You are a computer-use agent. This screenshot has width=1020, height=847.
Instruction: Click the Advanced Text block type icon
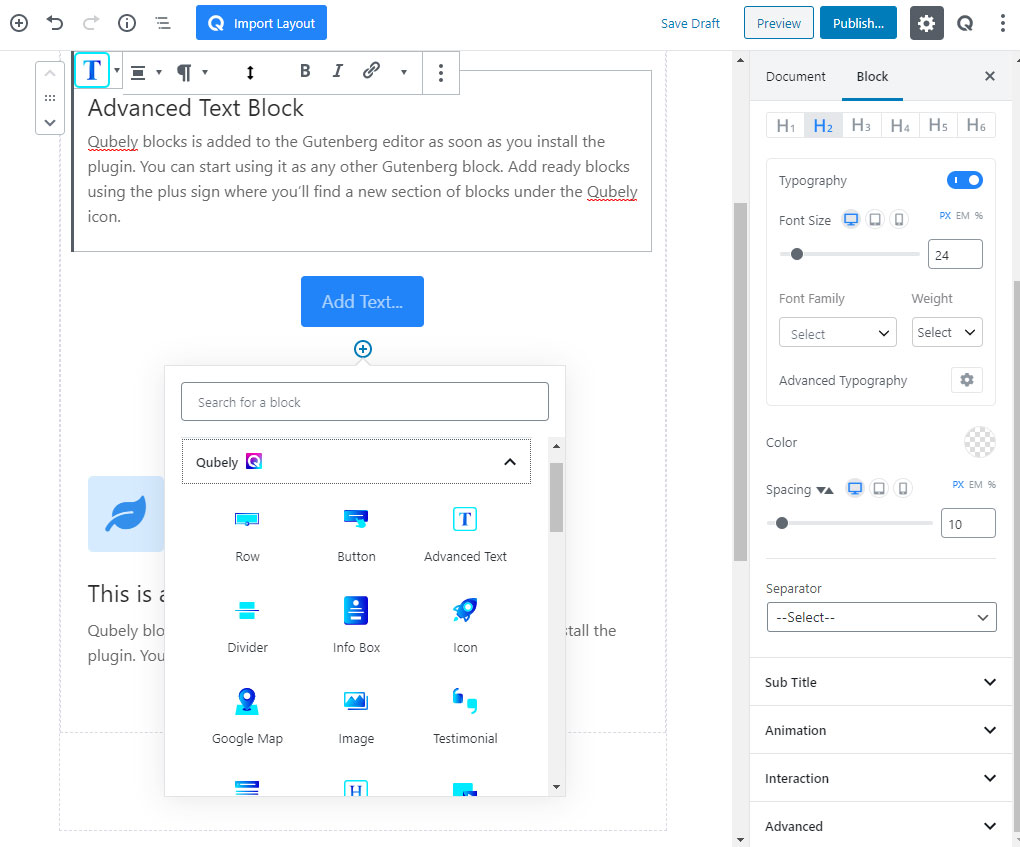(92, 70)
